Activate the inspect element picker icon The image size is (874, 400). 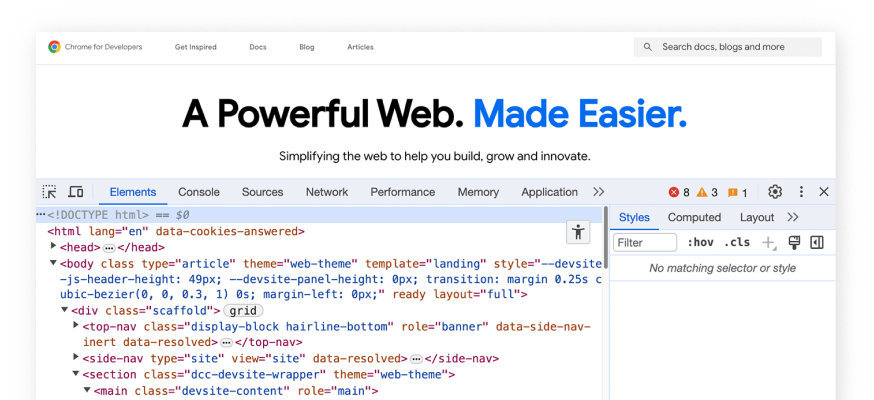coord(49,192)
